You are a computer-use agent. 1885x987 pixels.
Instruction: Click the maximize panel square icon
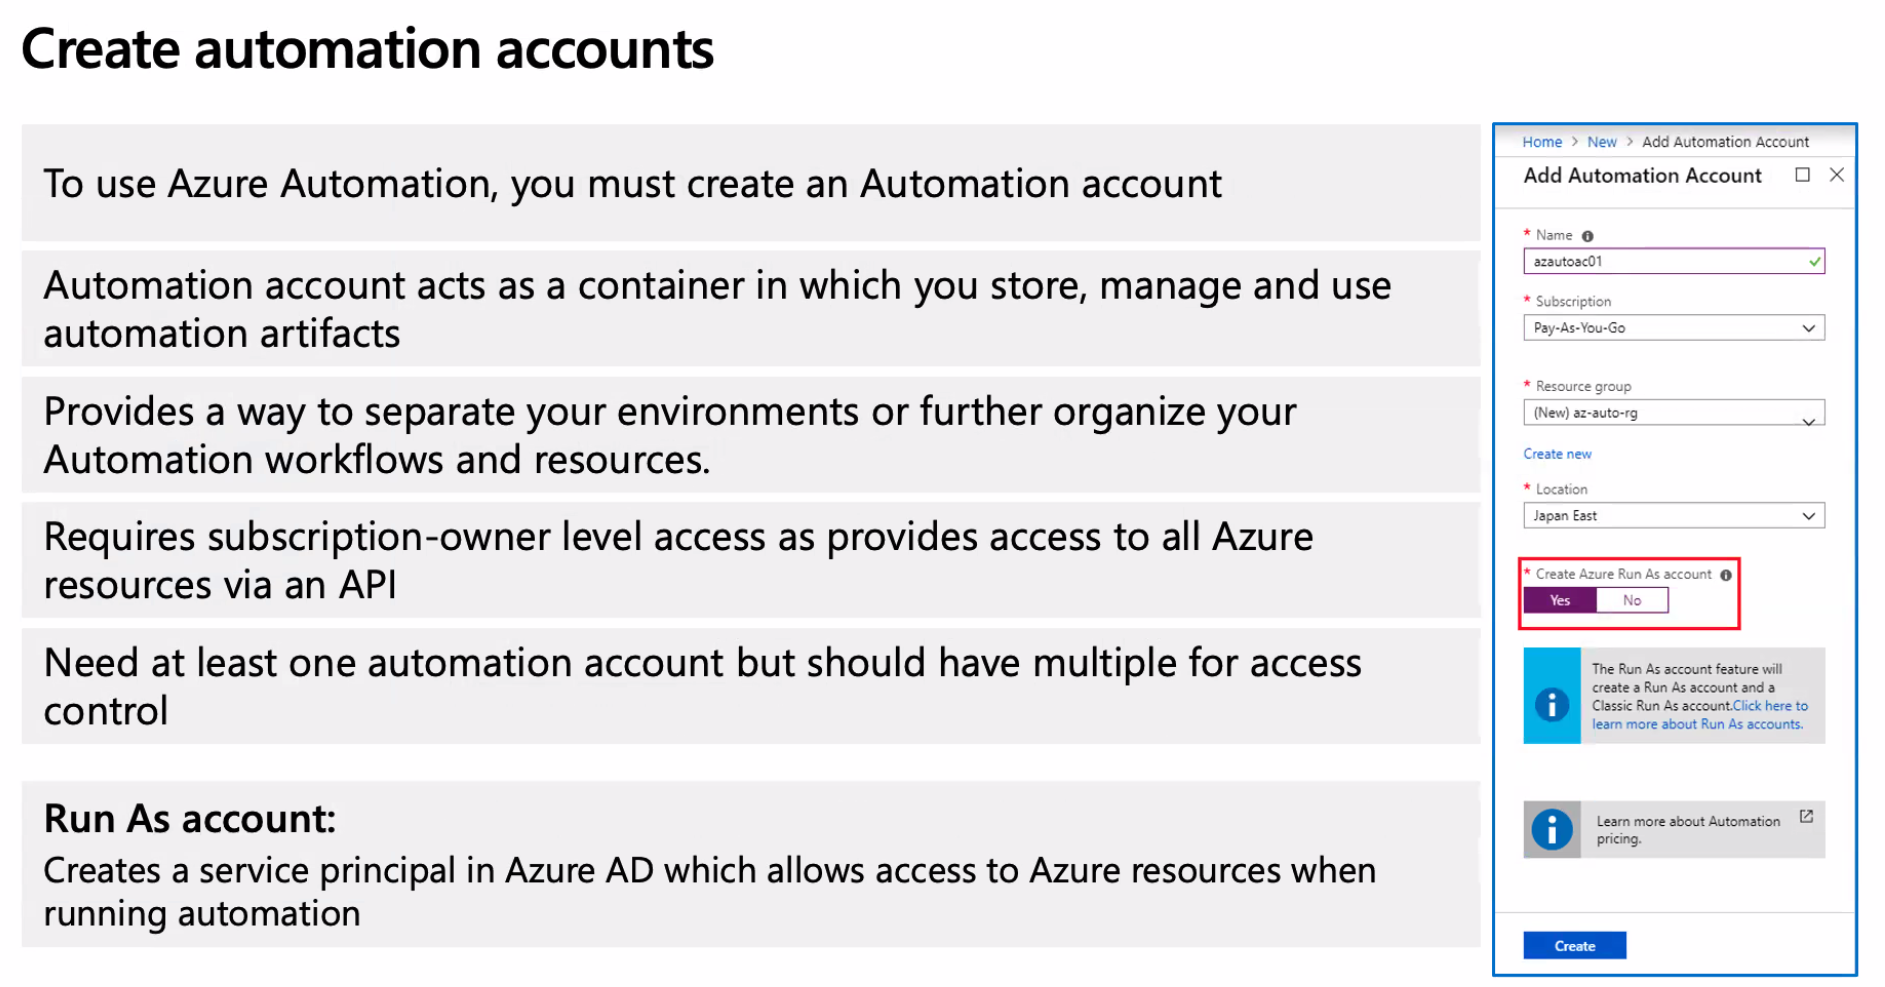pyautogui.click(x=1802, y=175)
